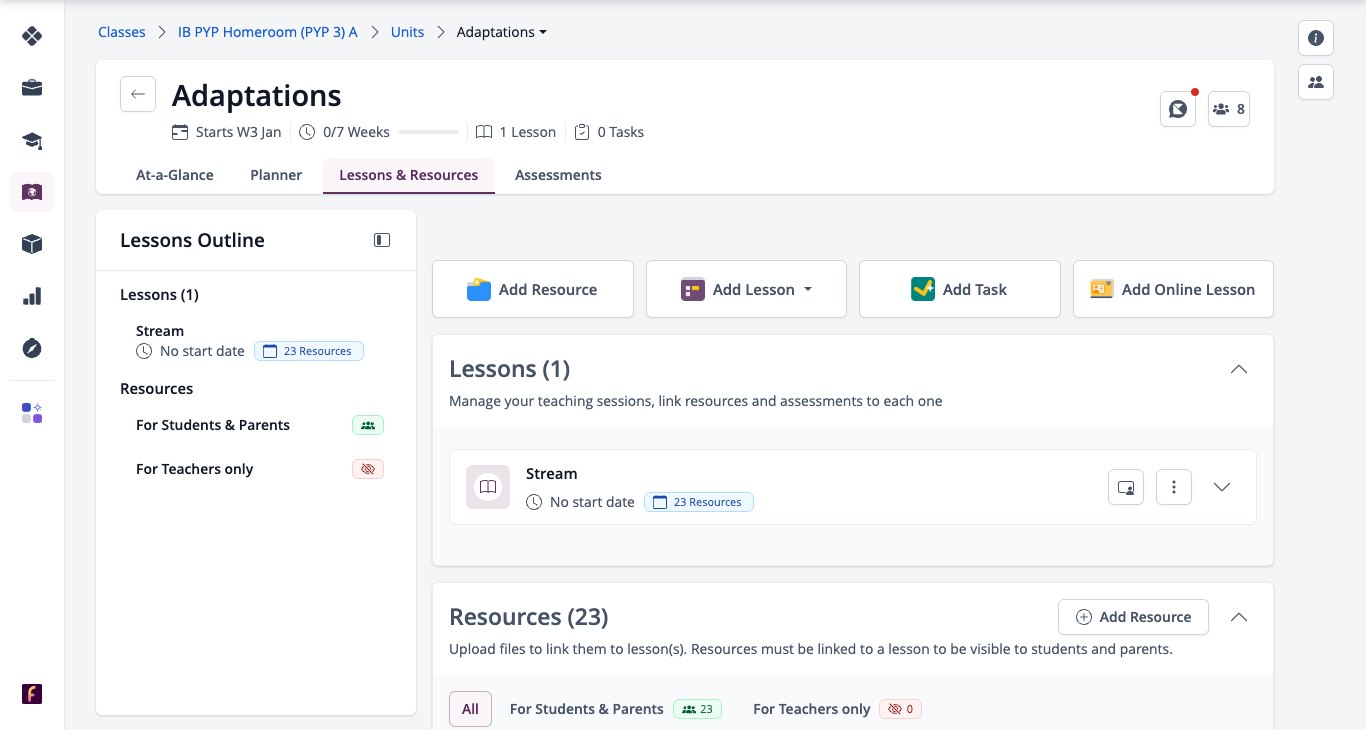Open the Adaptations breadcrumb dropdown
Screen dimensions: 1366x730
tap(502, 32)
